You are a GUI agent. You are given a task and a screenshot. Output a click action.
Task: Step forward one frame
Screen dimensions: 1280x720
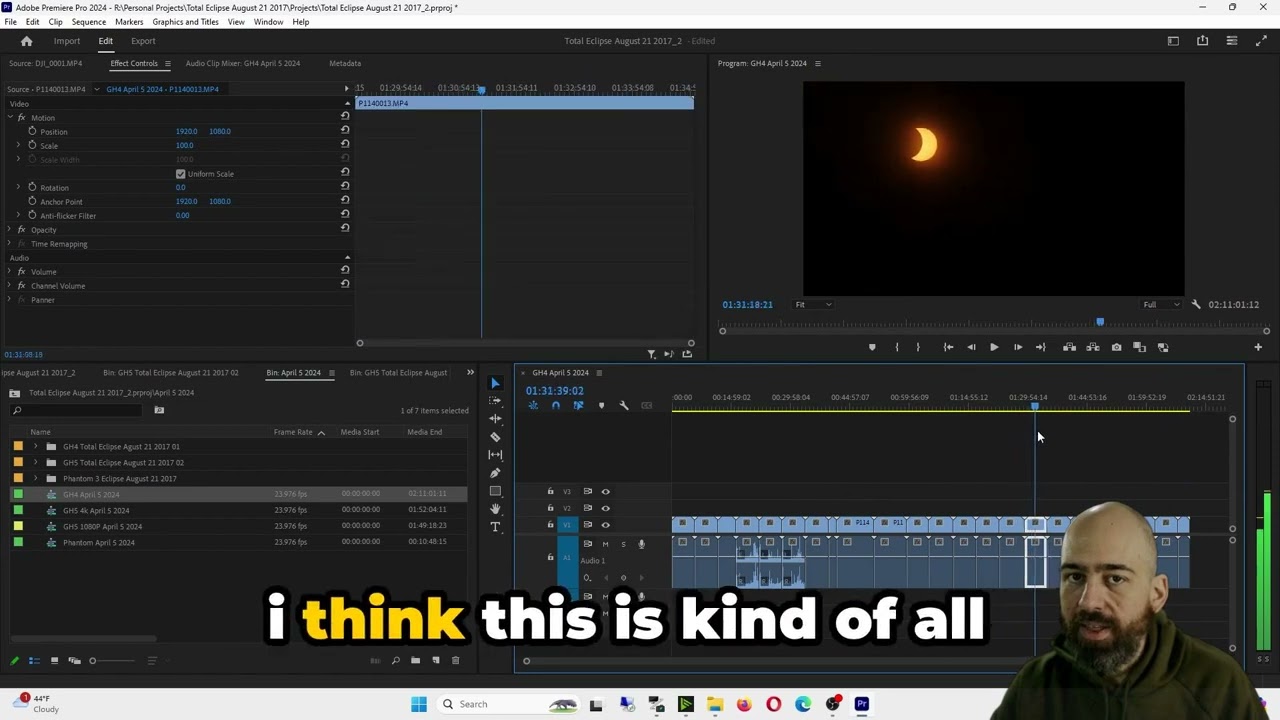pos(1018,347)
